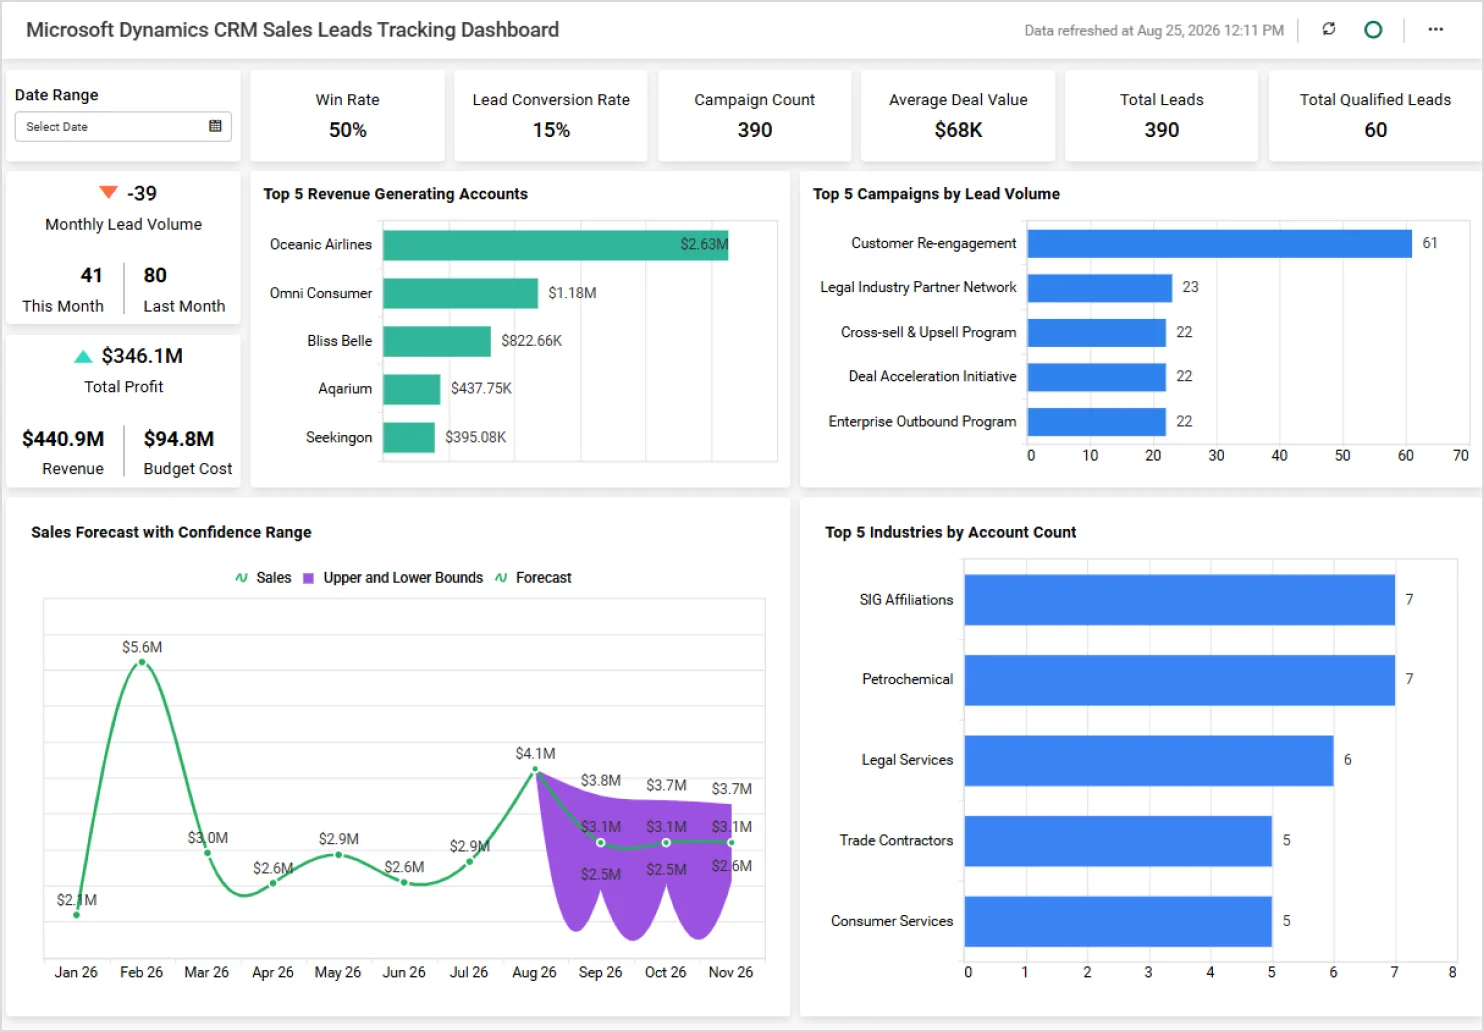
Task: Select the Win Rate card
Action: [347, 115]
